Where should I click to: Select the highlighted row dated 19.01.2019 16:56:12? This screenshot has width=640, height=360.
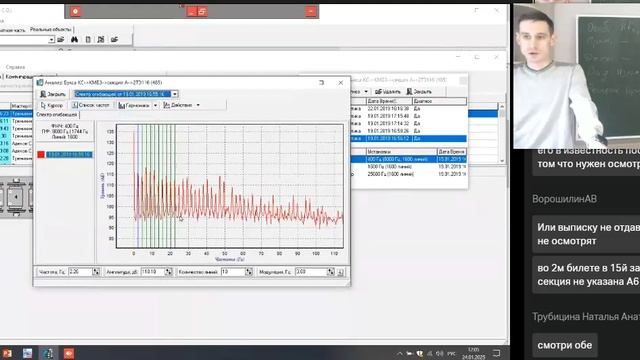pos(408,138)
